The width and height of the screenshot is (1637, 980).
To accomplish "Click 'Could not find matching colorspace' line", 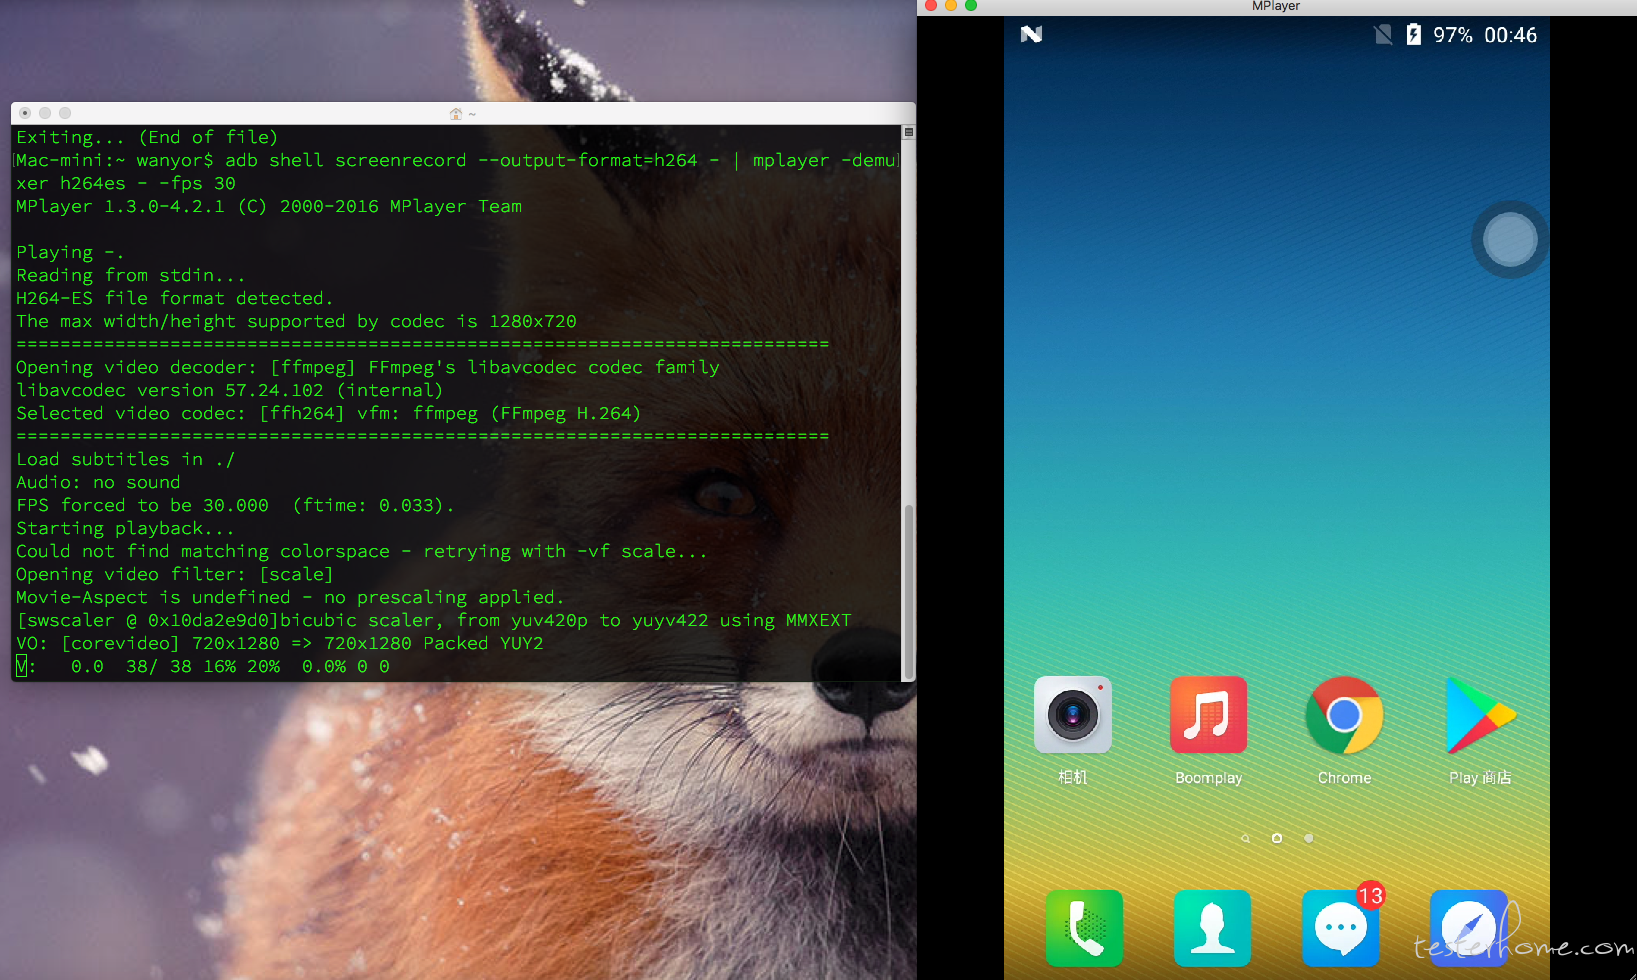I will click(362, 551).
